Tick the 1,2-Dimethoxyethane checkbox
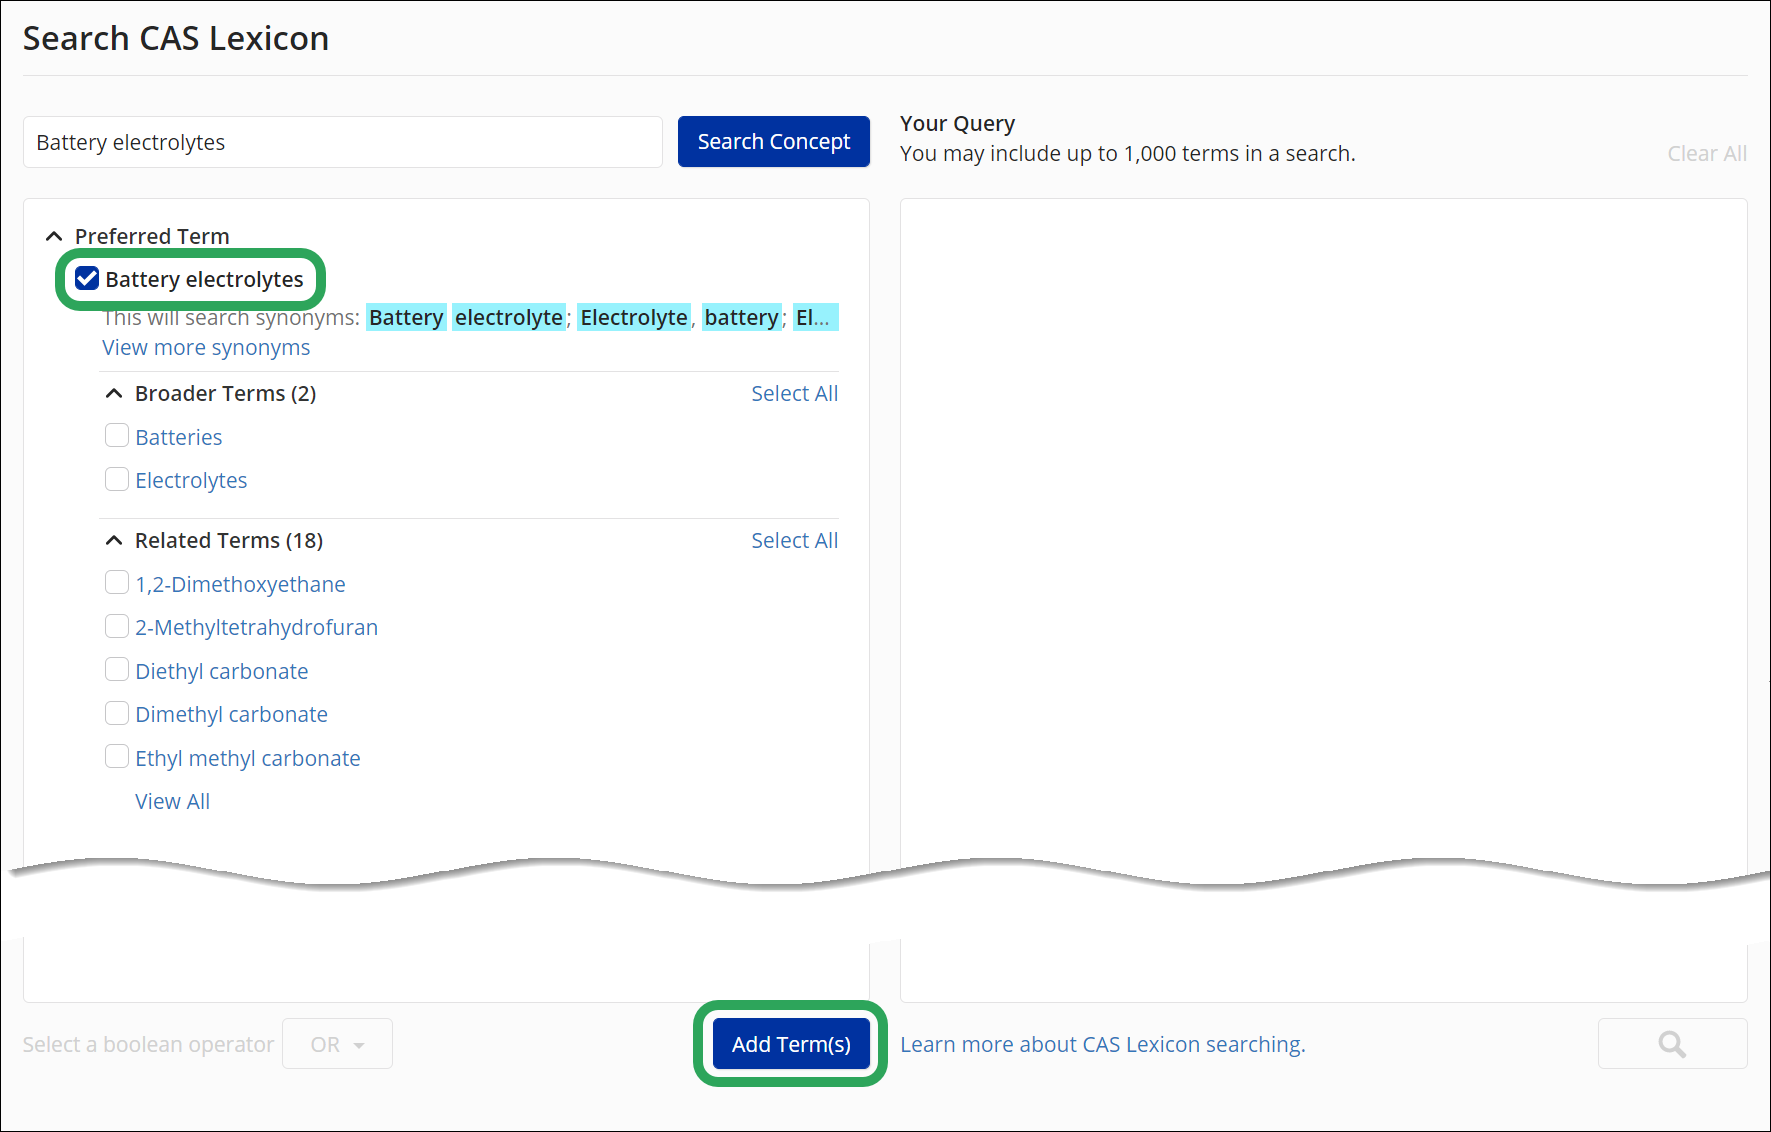This screenshot has height=1132, width=1771. [117, 583]
